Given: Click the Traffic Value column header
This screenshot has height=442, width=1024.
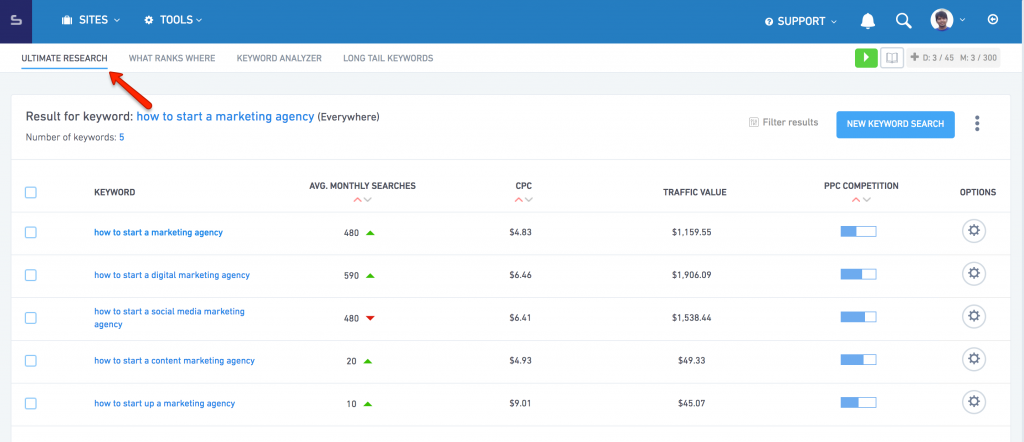Looking at the screenshot, I should (695, 193).
